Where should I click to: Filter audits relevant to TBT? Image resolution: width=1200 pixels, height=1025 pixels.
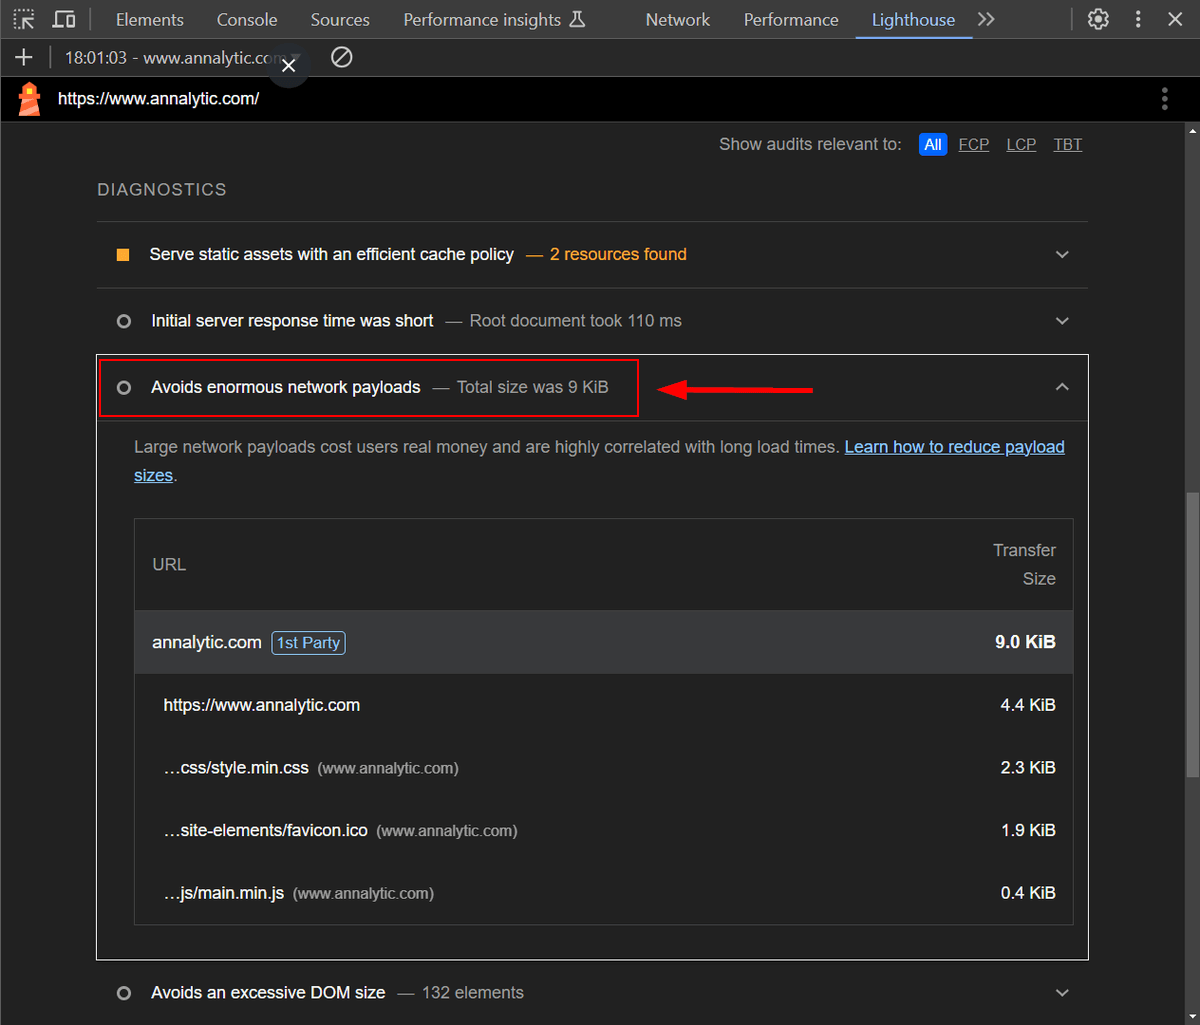click(1068, 144)
